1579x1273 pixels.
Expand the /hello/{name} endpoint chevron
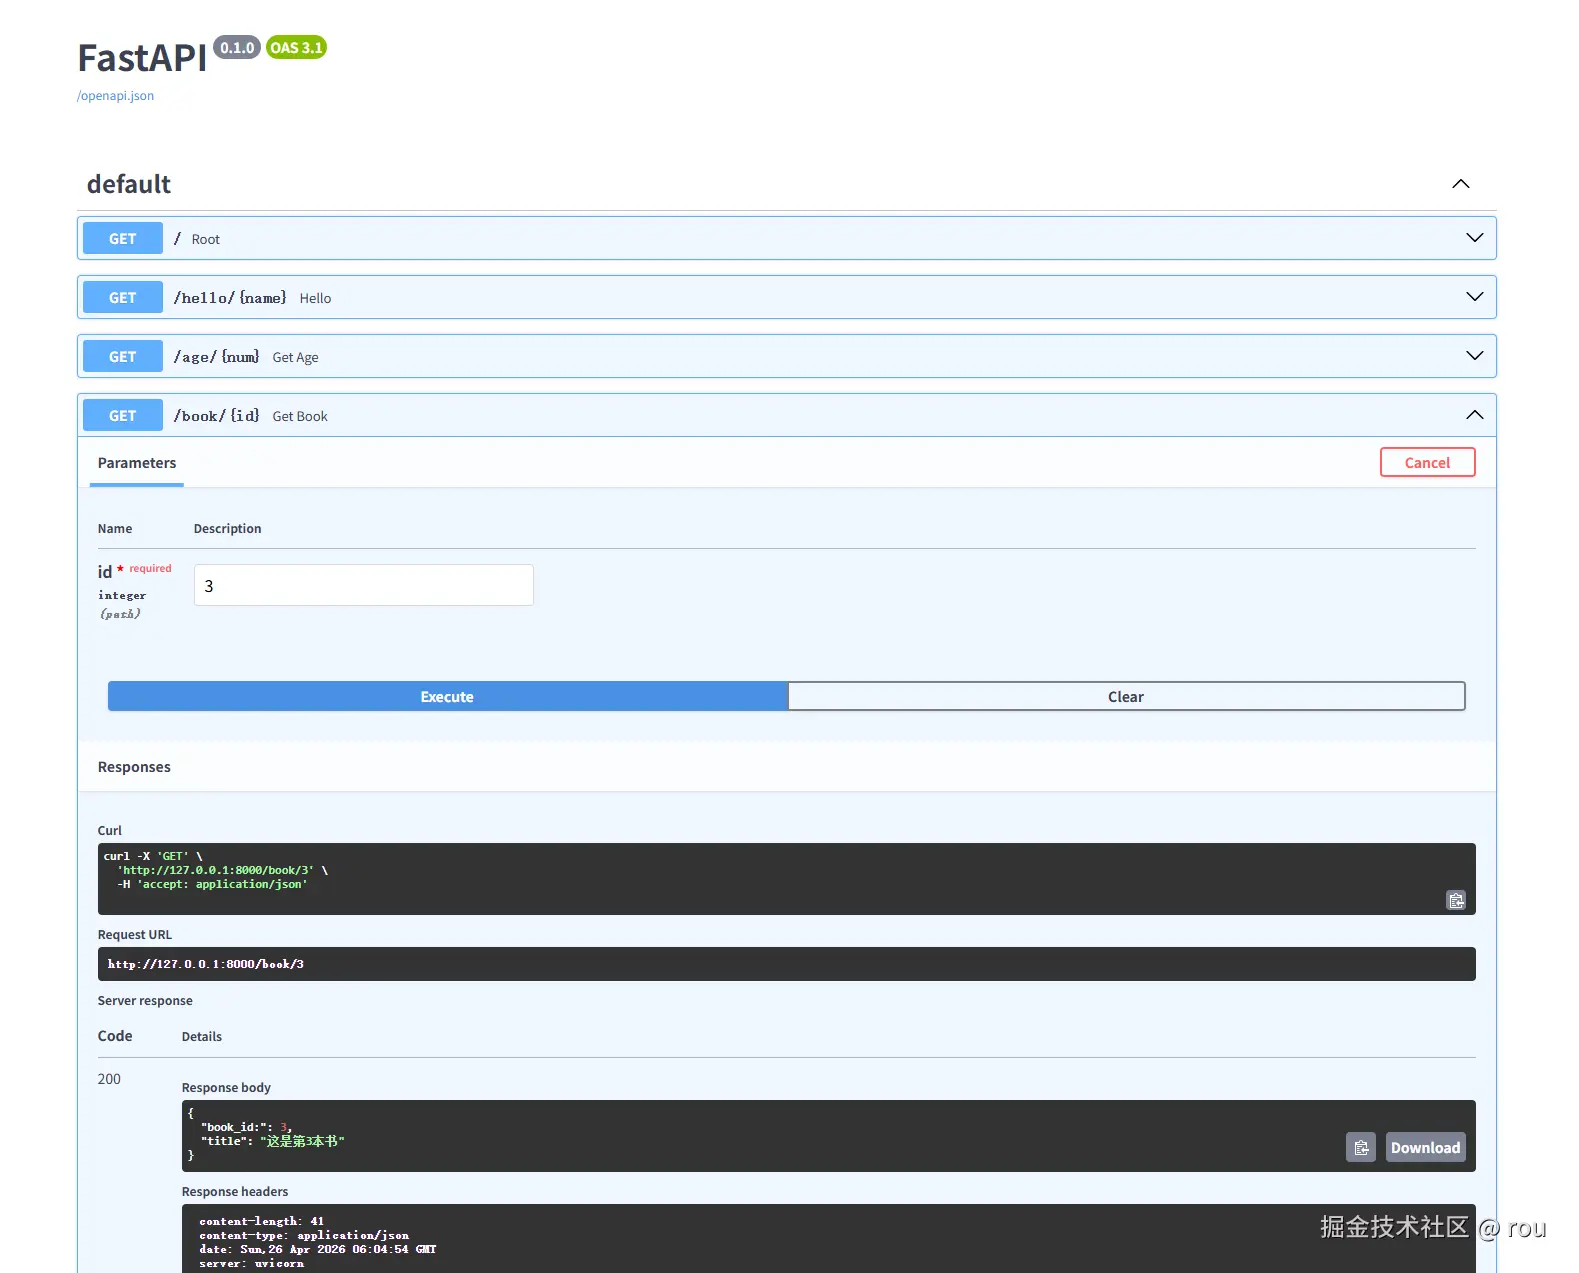[1474, 297]
